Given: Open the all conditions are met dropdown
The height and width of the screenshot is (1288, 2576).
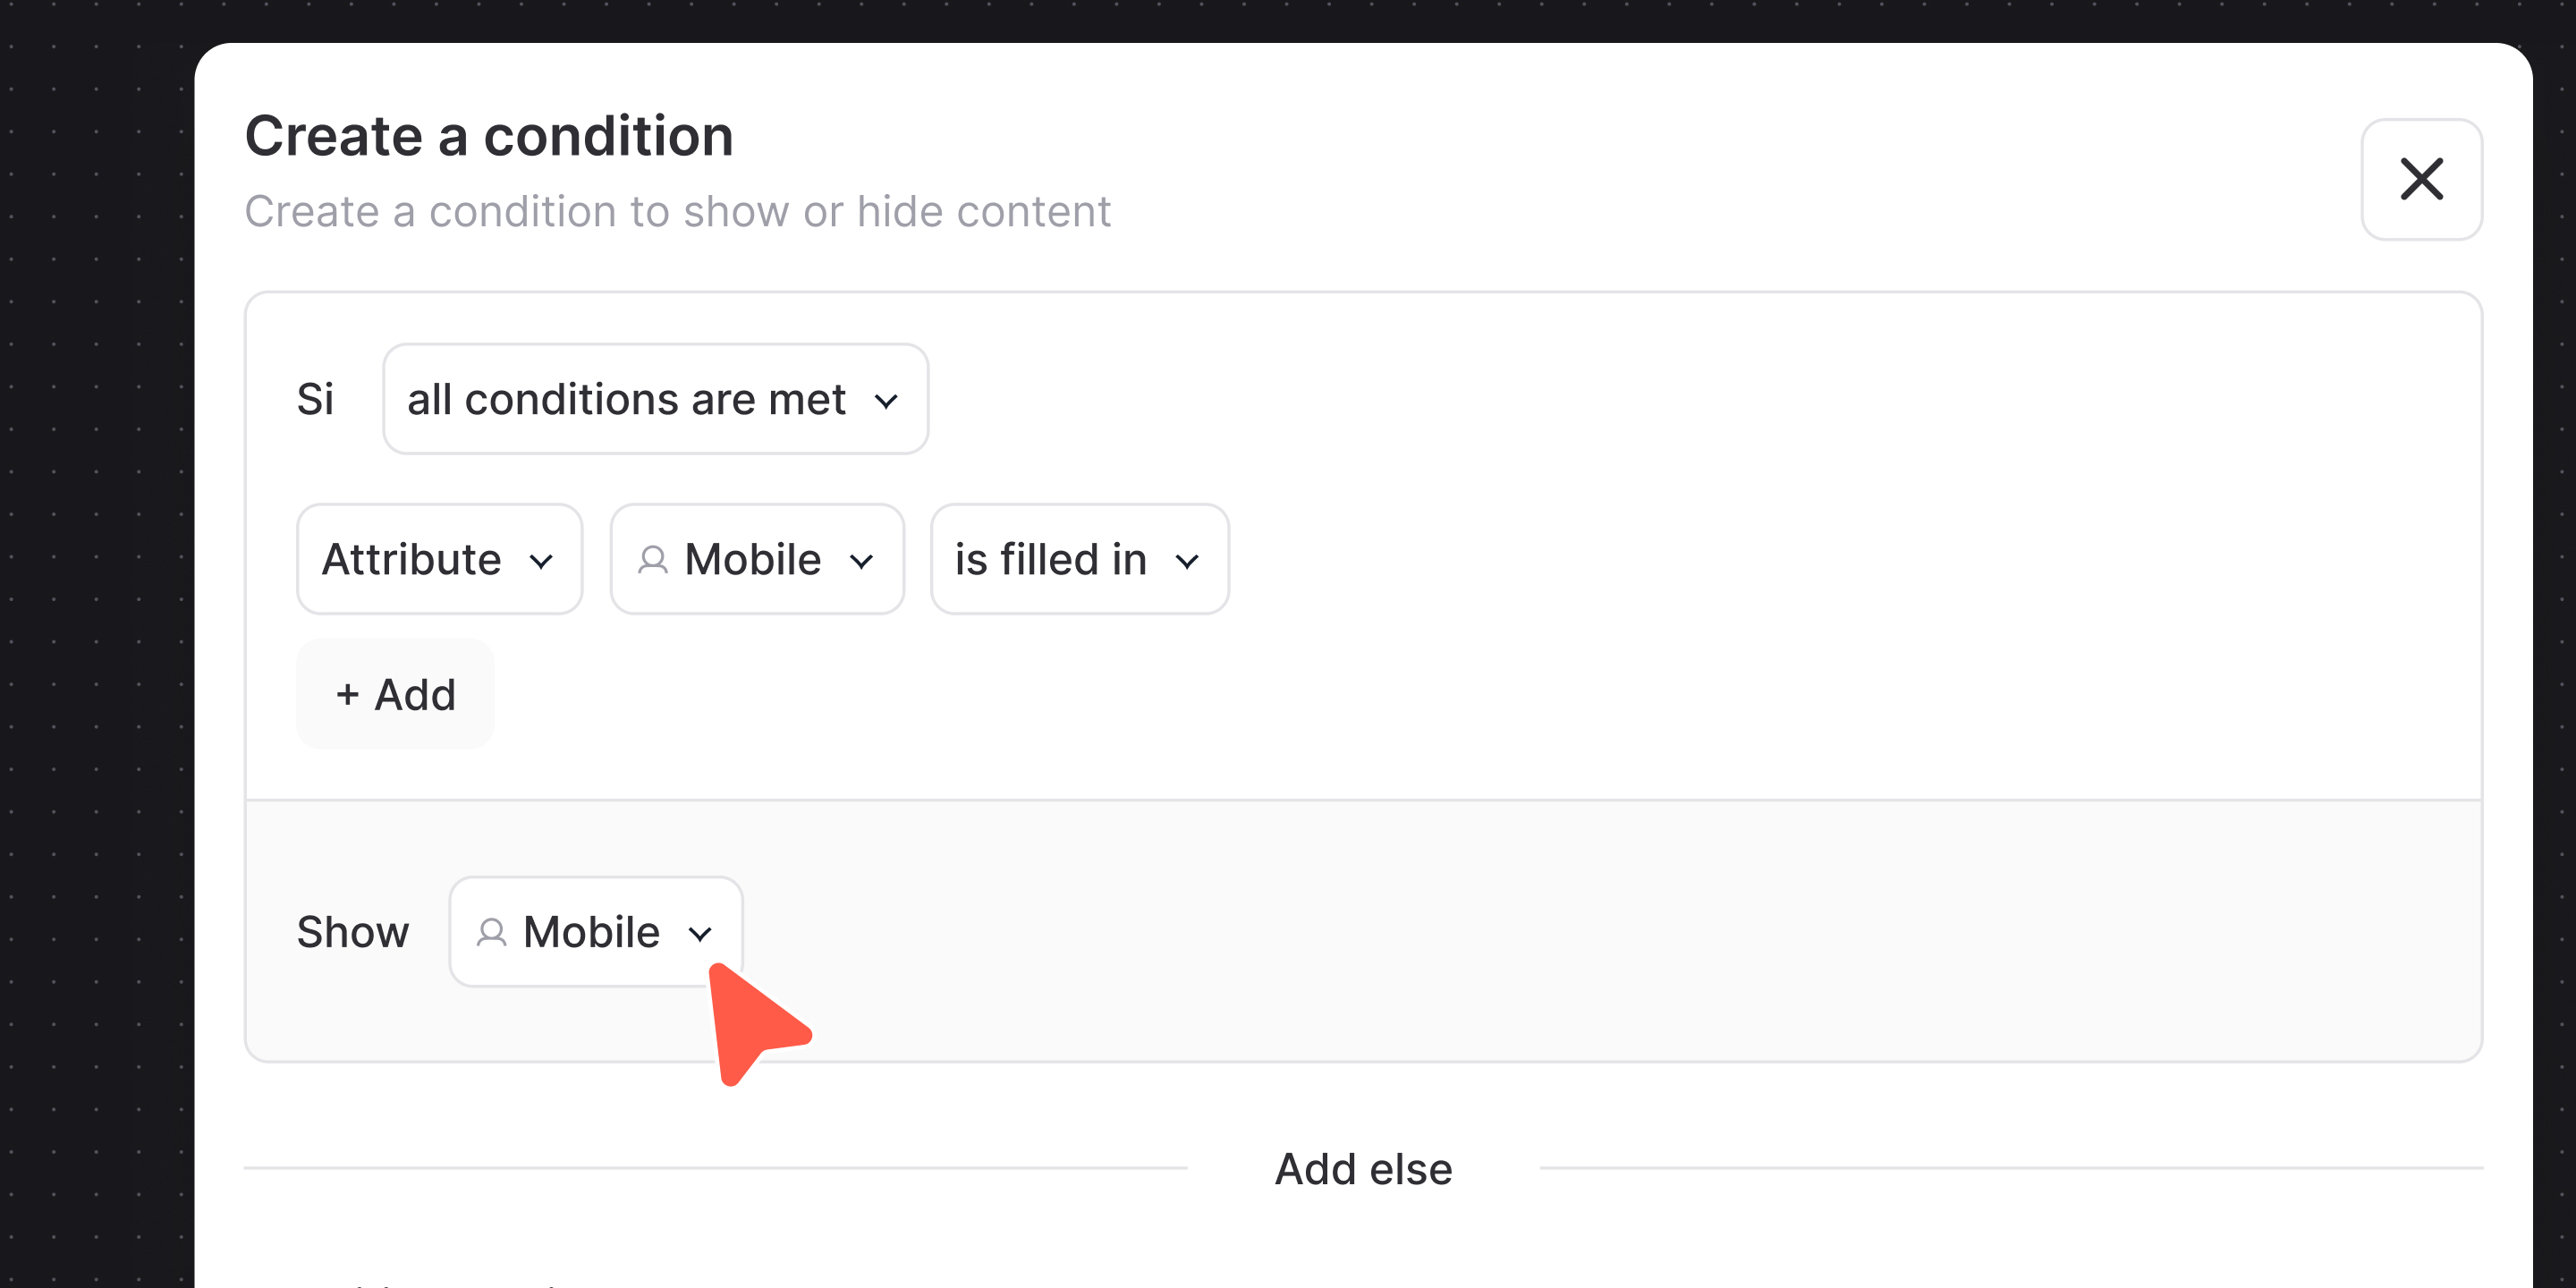Looking at the screenshot, I should point(655,399).
